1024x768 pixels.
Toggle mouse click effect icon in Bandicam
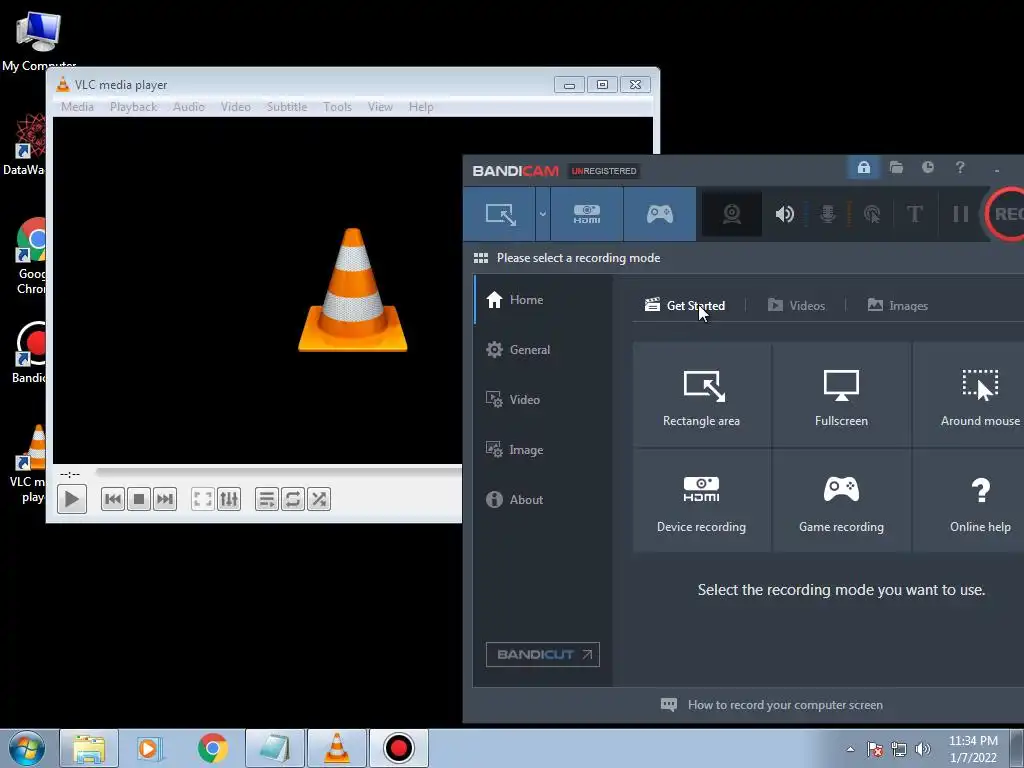[872, 214]
